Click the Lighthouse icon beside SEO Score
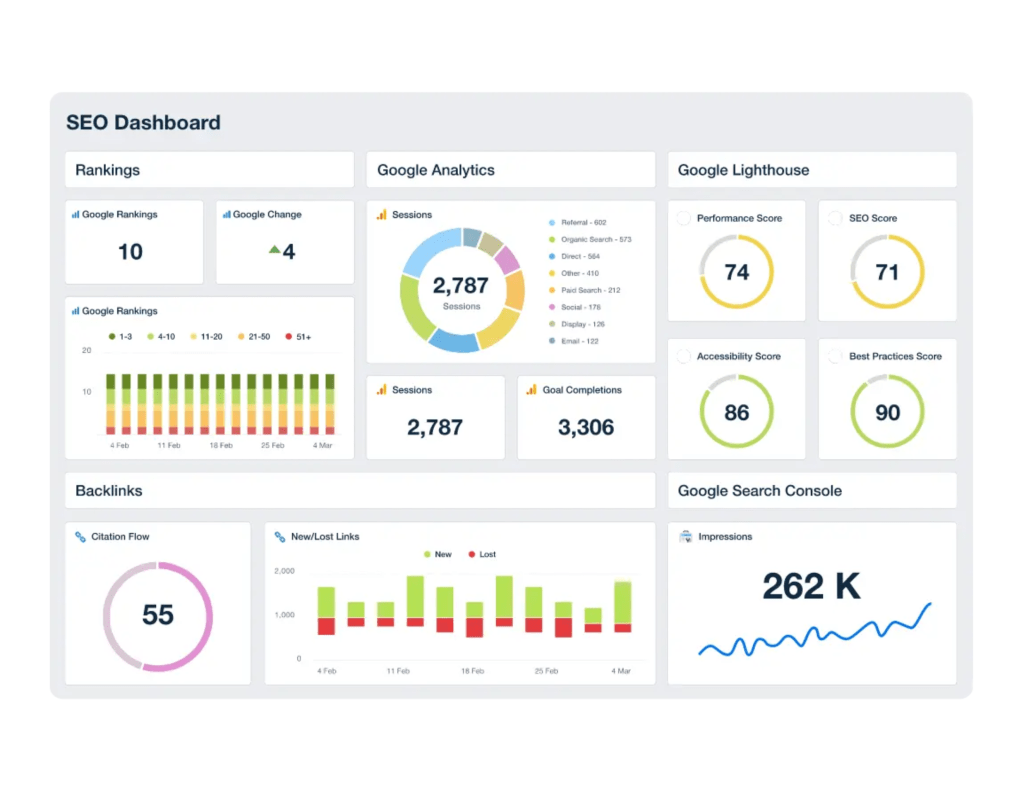Screen dimensions: 1024x791 pos(835,218)
